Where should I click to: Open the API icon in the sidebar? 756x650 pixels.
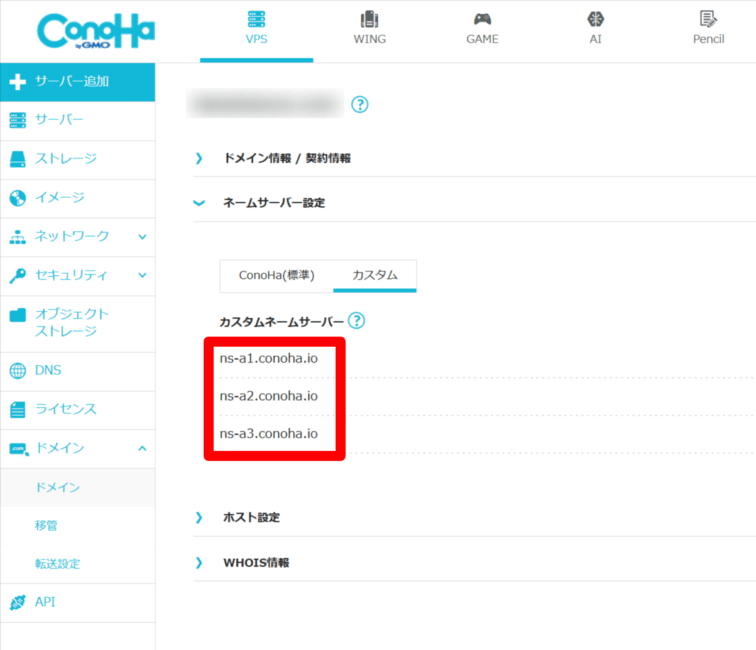(17, 602)
